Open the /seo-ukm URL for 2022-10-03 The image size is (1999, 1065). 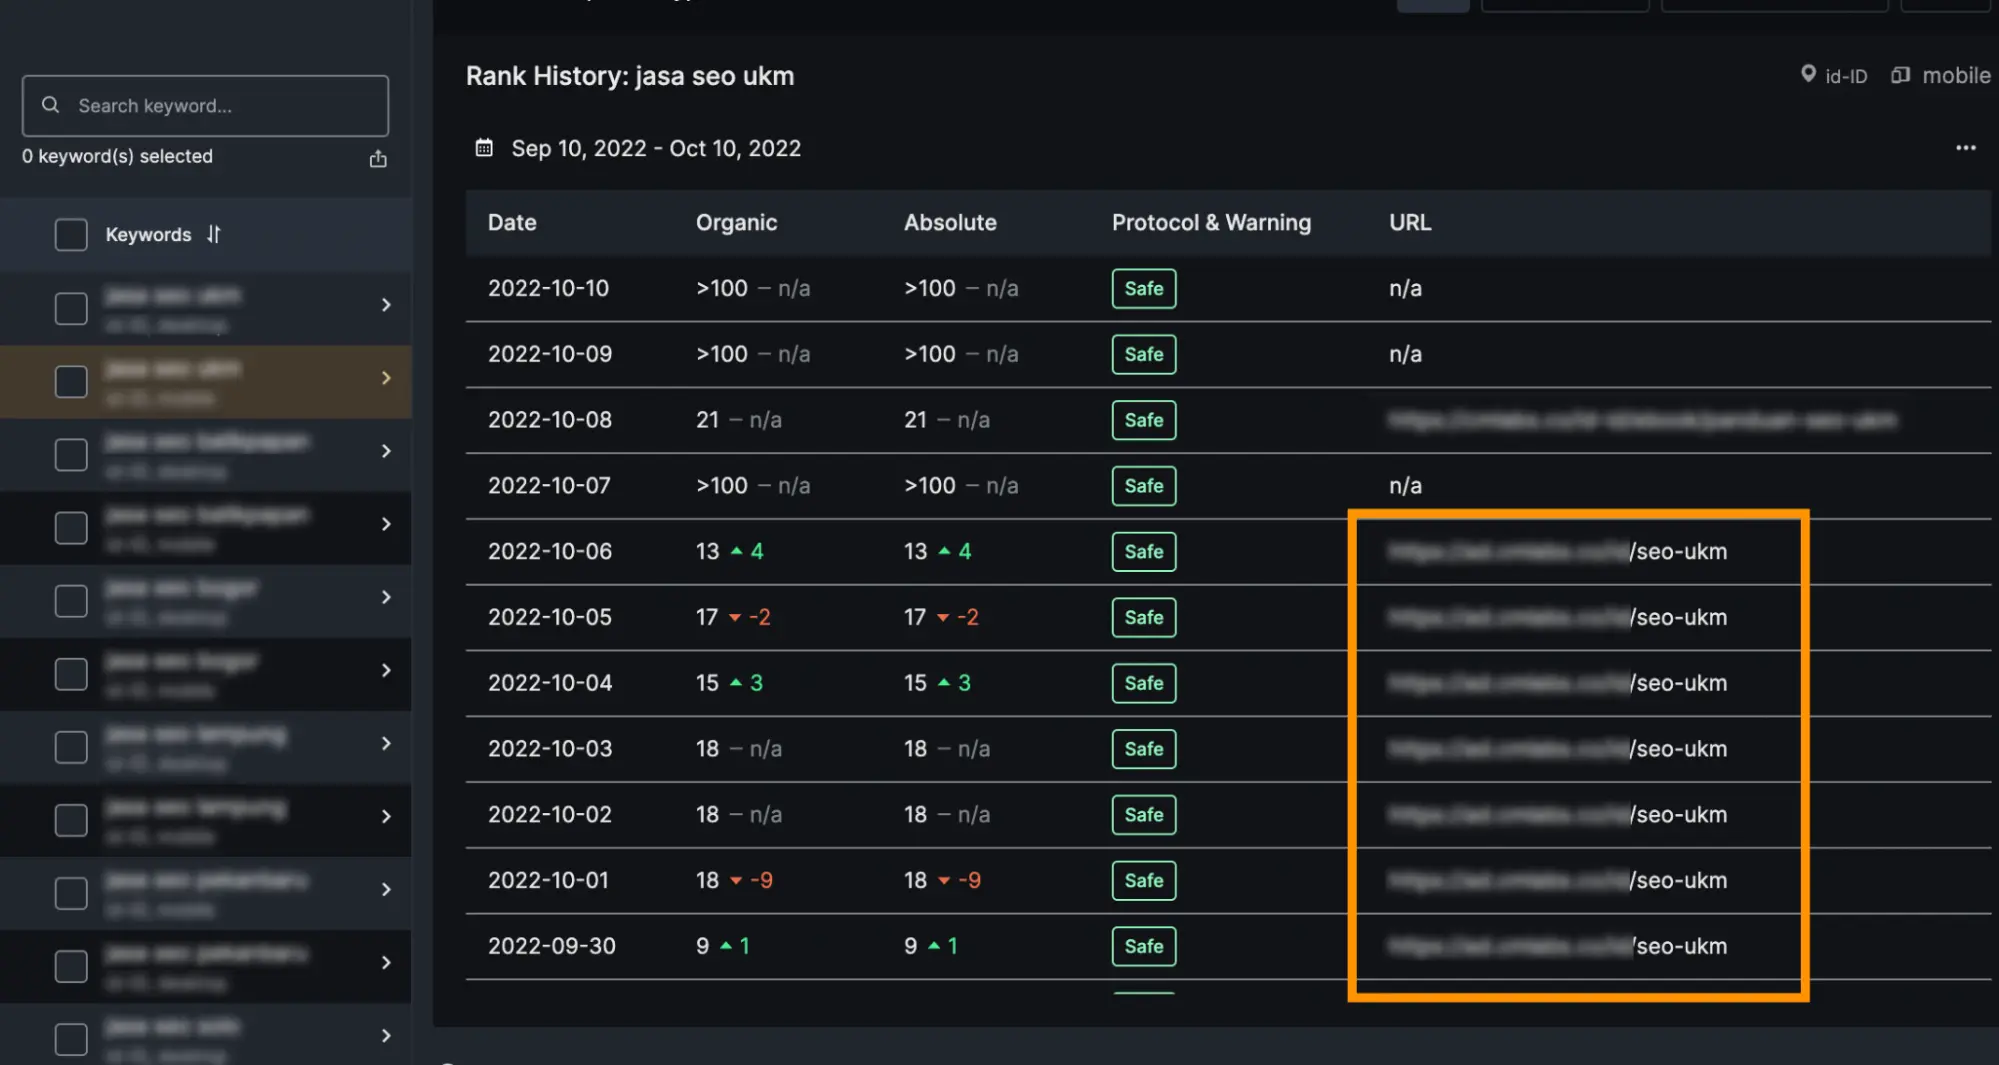pos(1558,748)
